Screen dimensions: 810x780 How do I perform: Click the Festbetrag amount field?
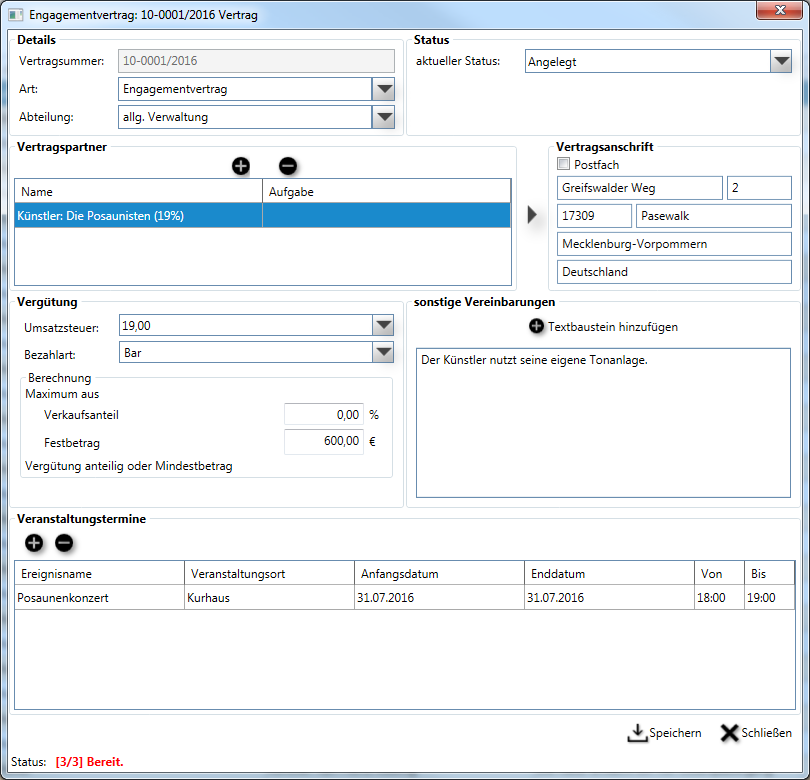[x=324, y=442]
